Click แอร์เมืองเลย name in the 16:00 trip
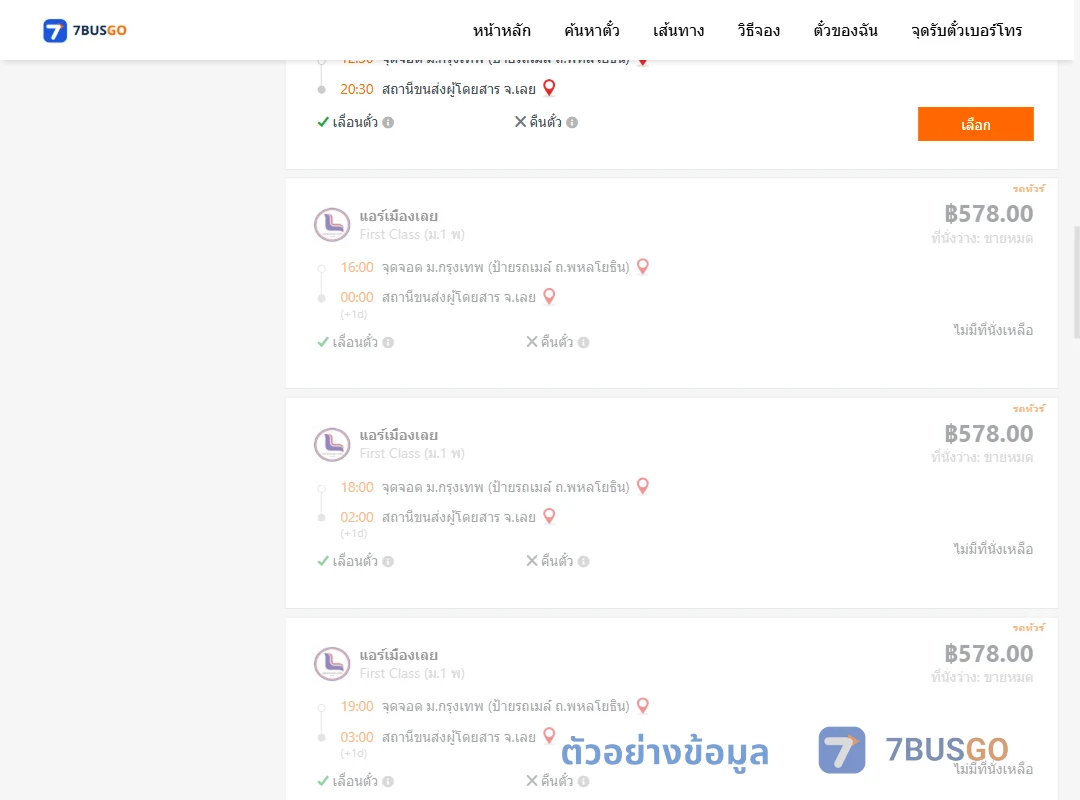Screen dimensions: 1080x800 (399, 216)
